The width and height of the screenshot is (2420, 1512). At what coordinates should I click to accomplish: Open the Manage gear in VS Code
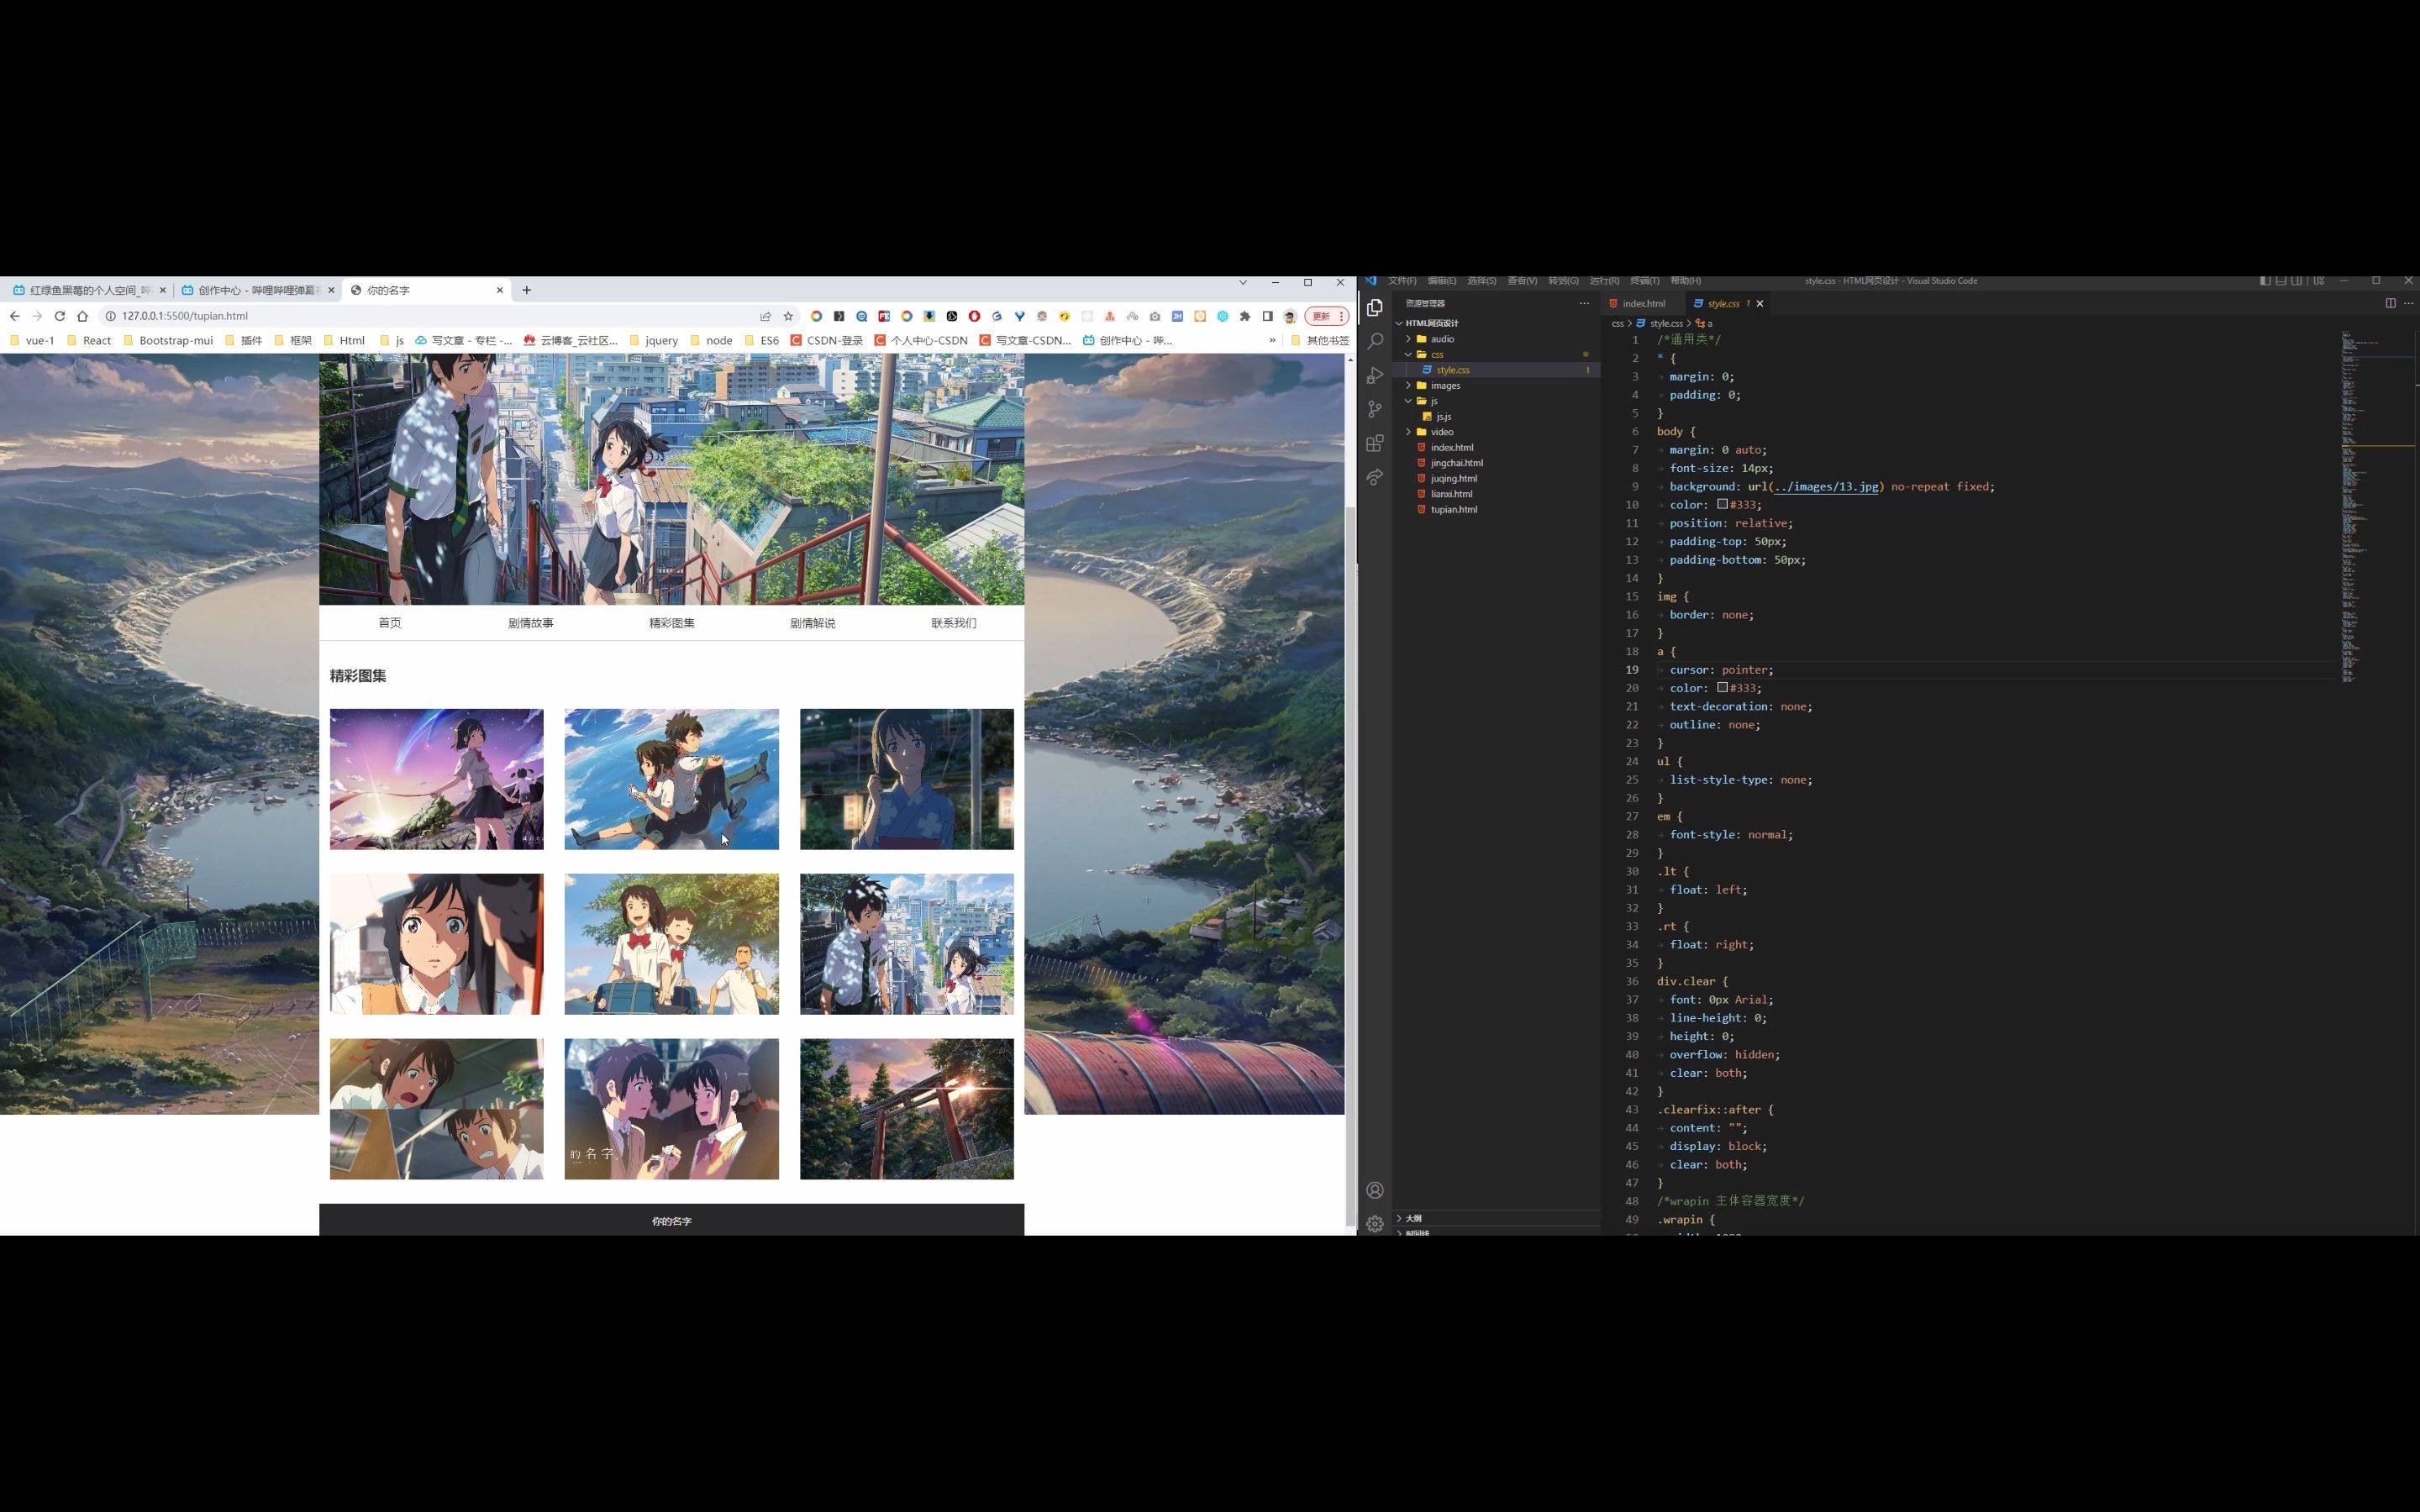click(x=1375, y=1223)
